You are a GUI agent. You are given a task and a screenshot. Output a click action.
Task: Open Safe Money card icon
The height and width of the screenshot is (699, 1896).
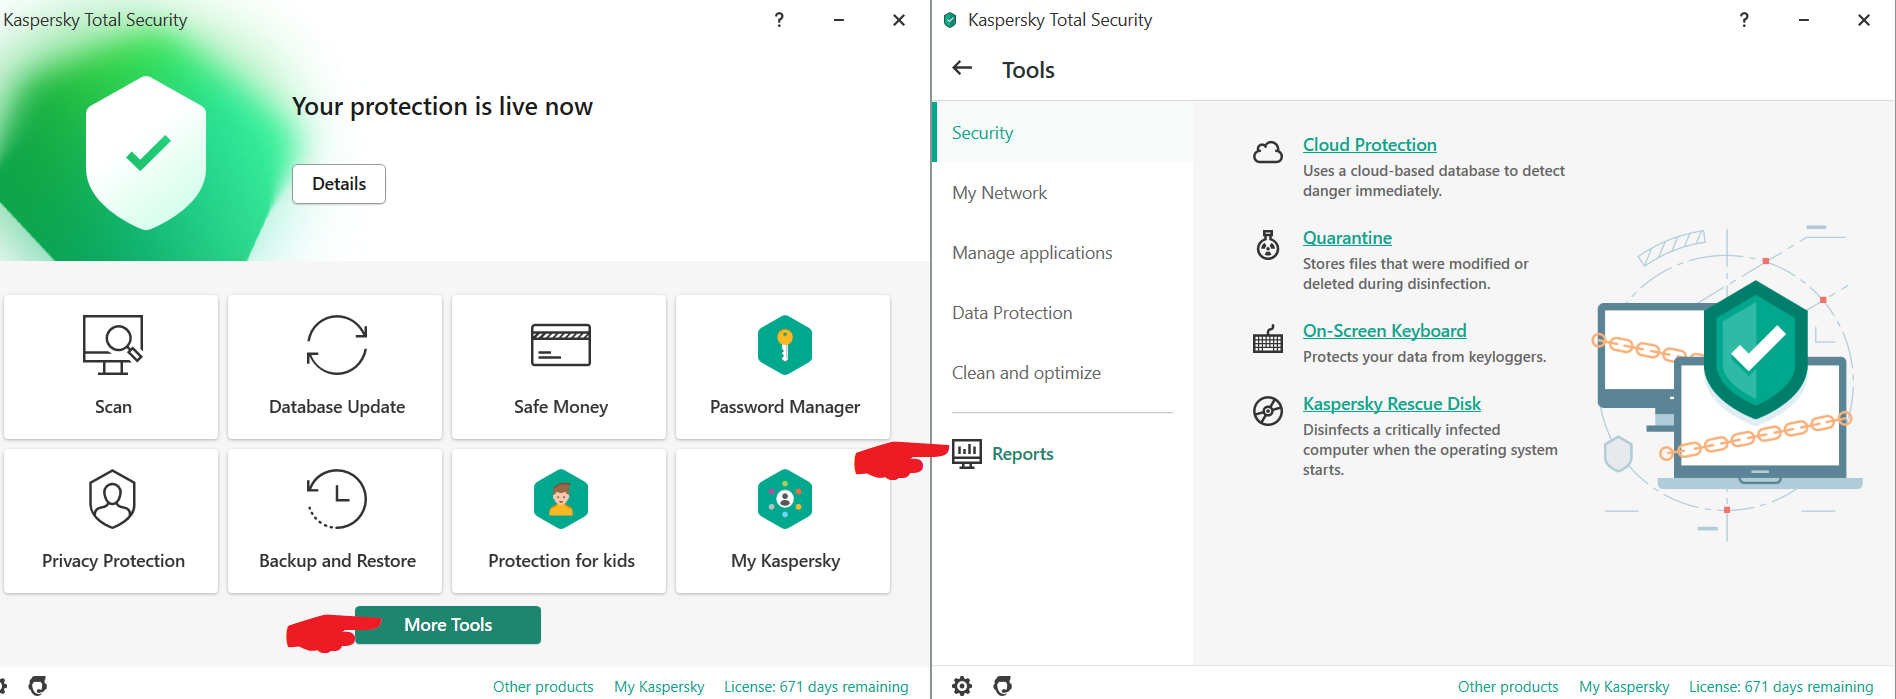(x=561, y=345)
